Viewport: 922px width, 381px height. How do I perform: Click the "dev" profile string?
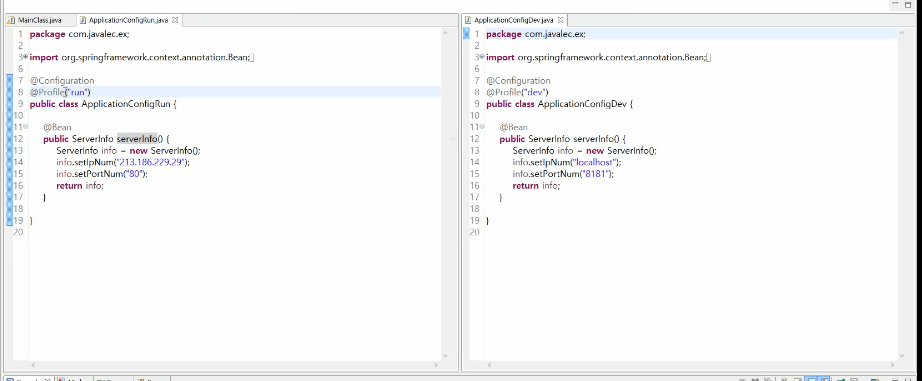pos(535,92)
